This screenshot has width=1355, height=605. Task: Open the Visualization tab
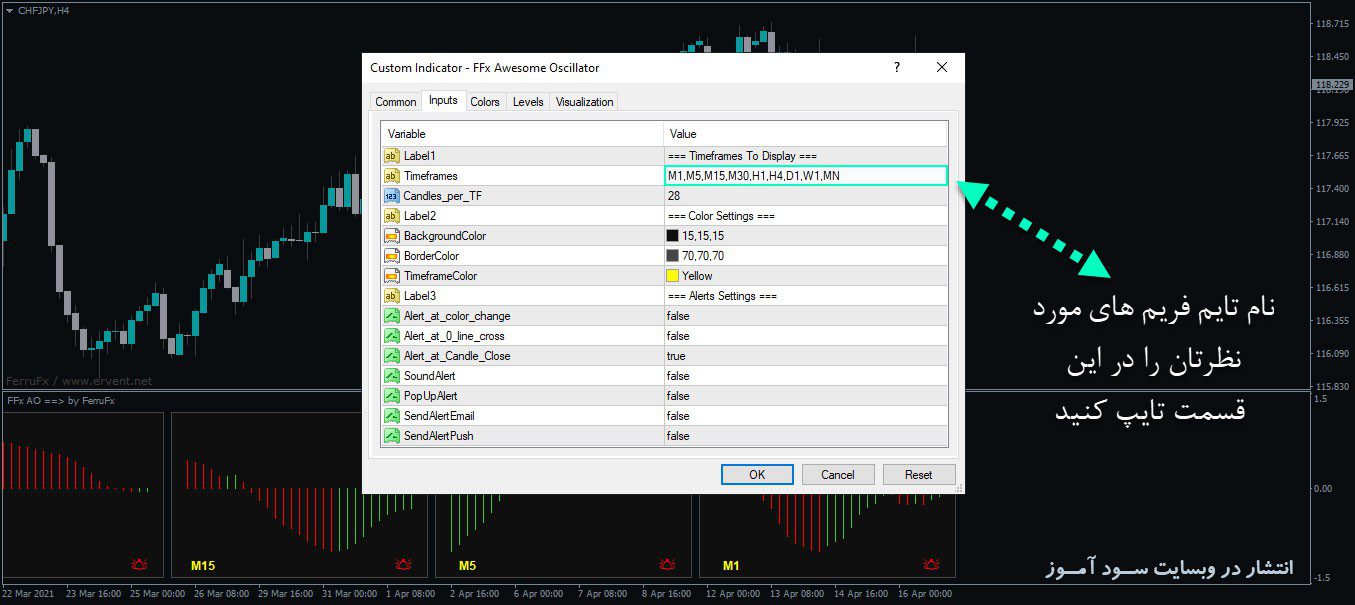point(584,102)
